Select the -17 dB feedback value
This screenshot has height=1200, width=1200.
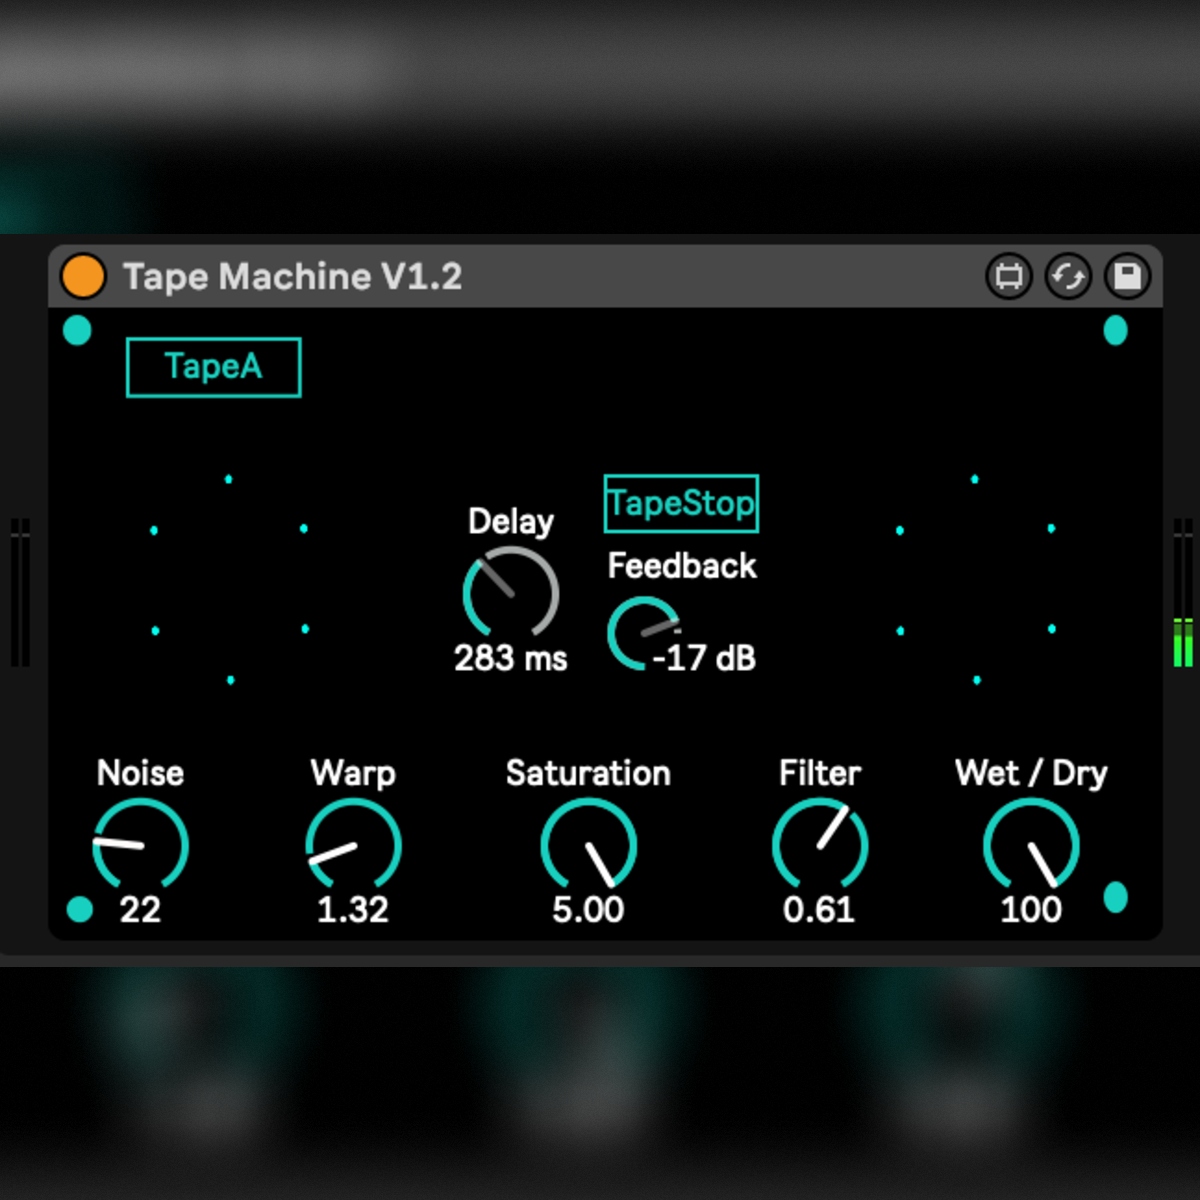(704, 658)
